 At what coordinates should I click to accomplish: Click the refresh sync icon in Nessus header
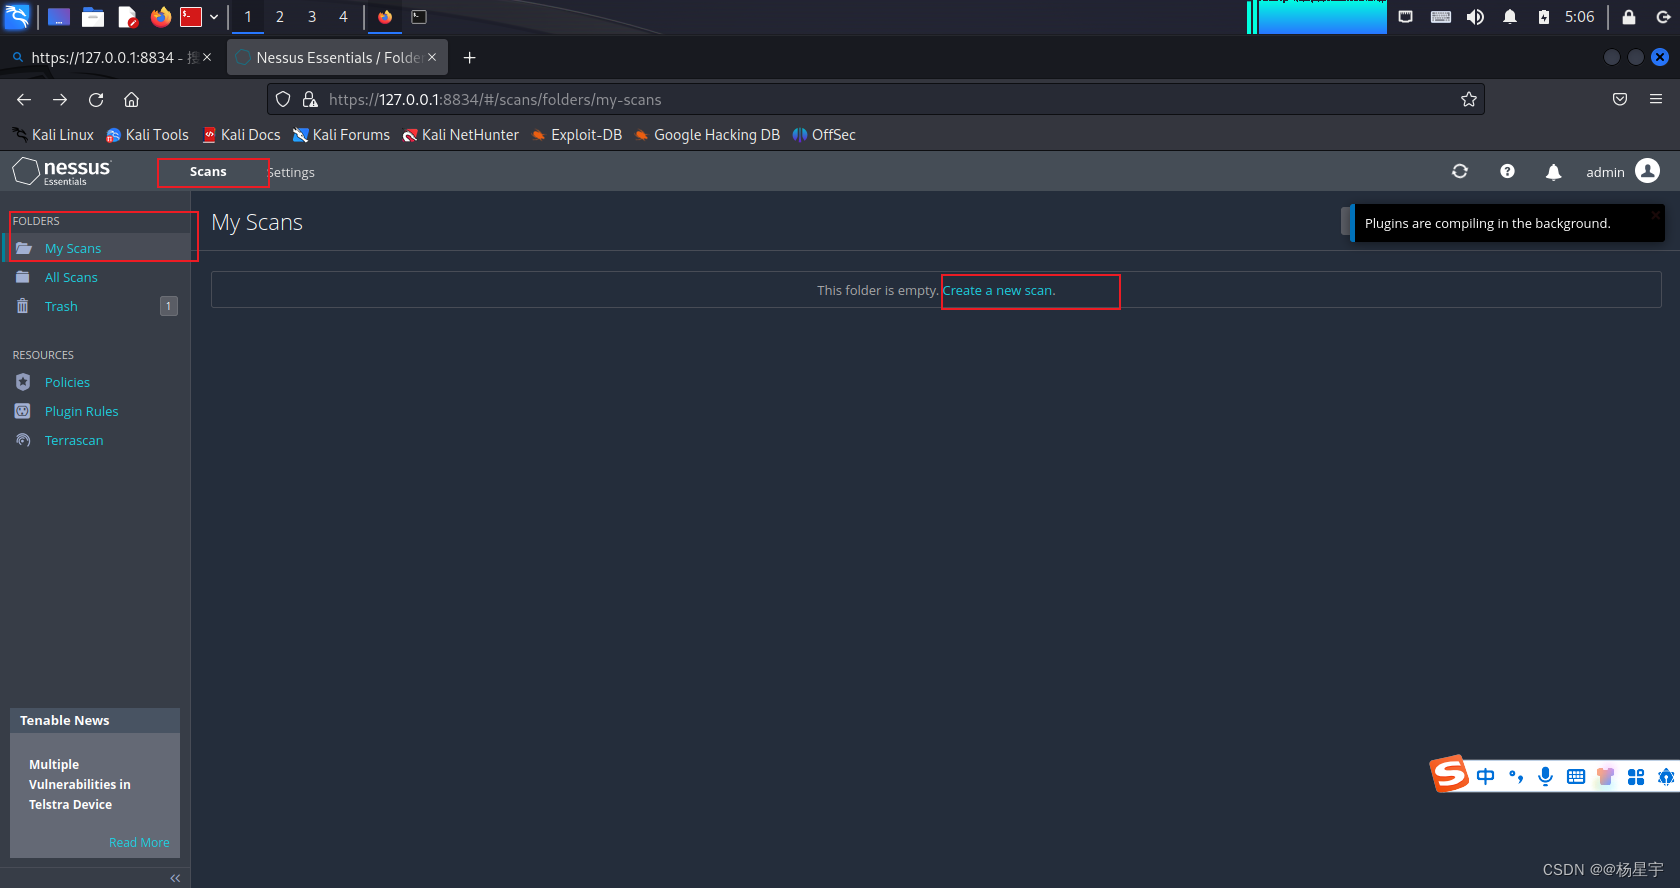tap(1460, 172)
